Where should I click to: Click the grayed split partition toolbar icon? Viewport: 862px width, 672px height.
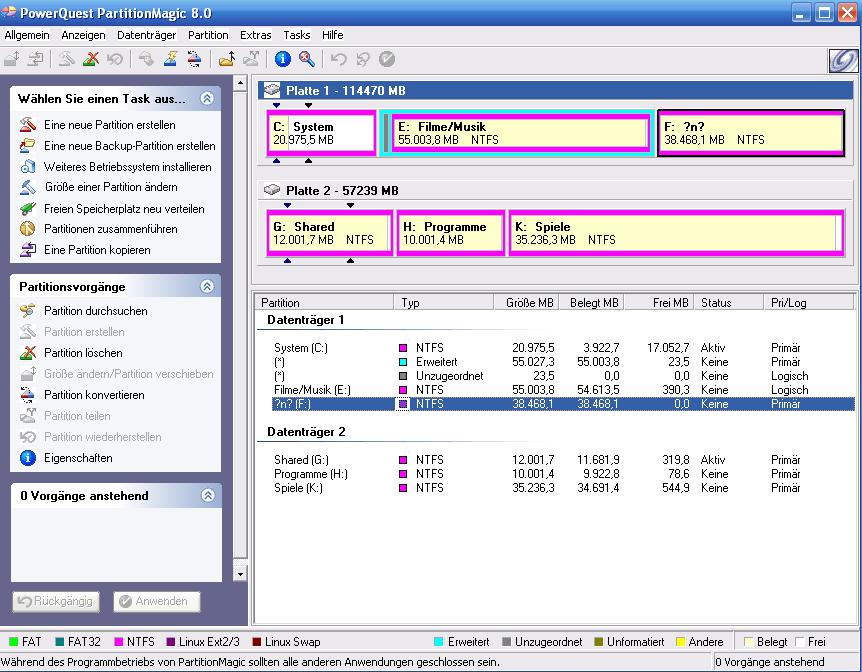tap(251, 59)
